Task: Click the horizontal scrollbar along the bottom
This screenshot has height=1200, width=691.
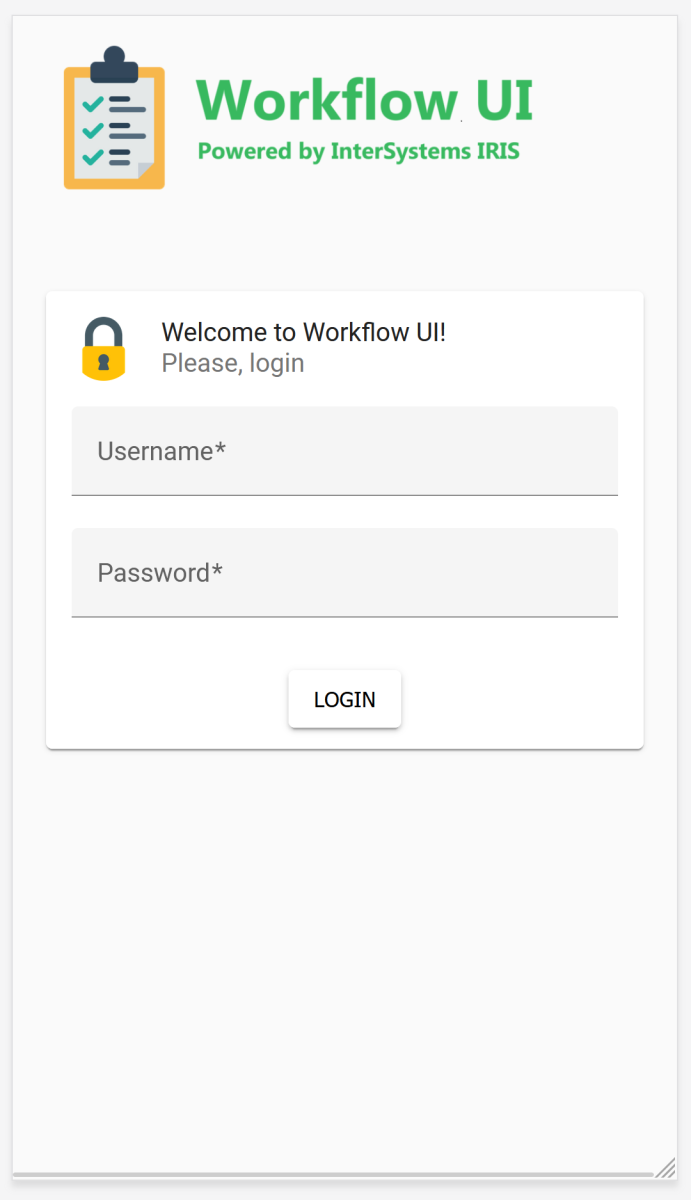Action: point(332,1174)
